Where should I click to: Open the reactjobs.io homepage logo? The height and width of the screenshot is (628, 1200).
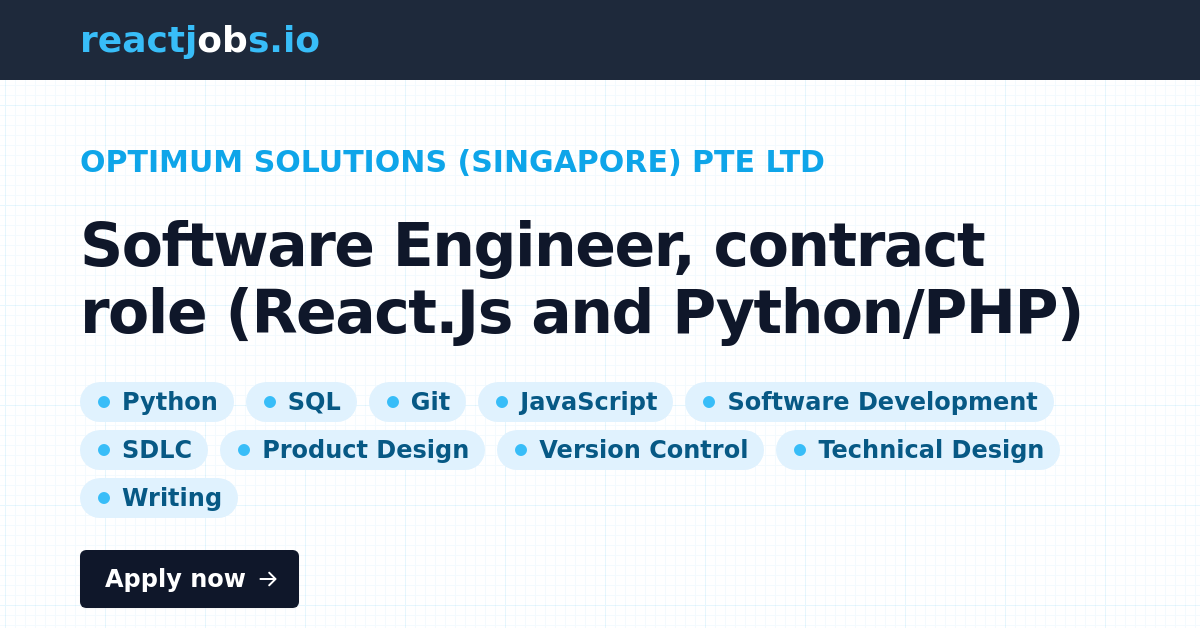coord(200,40)
